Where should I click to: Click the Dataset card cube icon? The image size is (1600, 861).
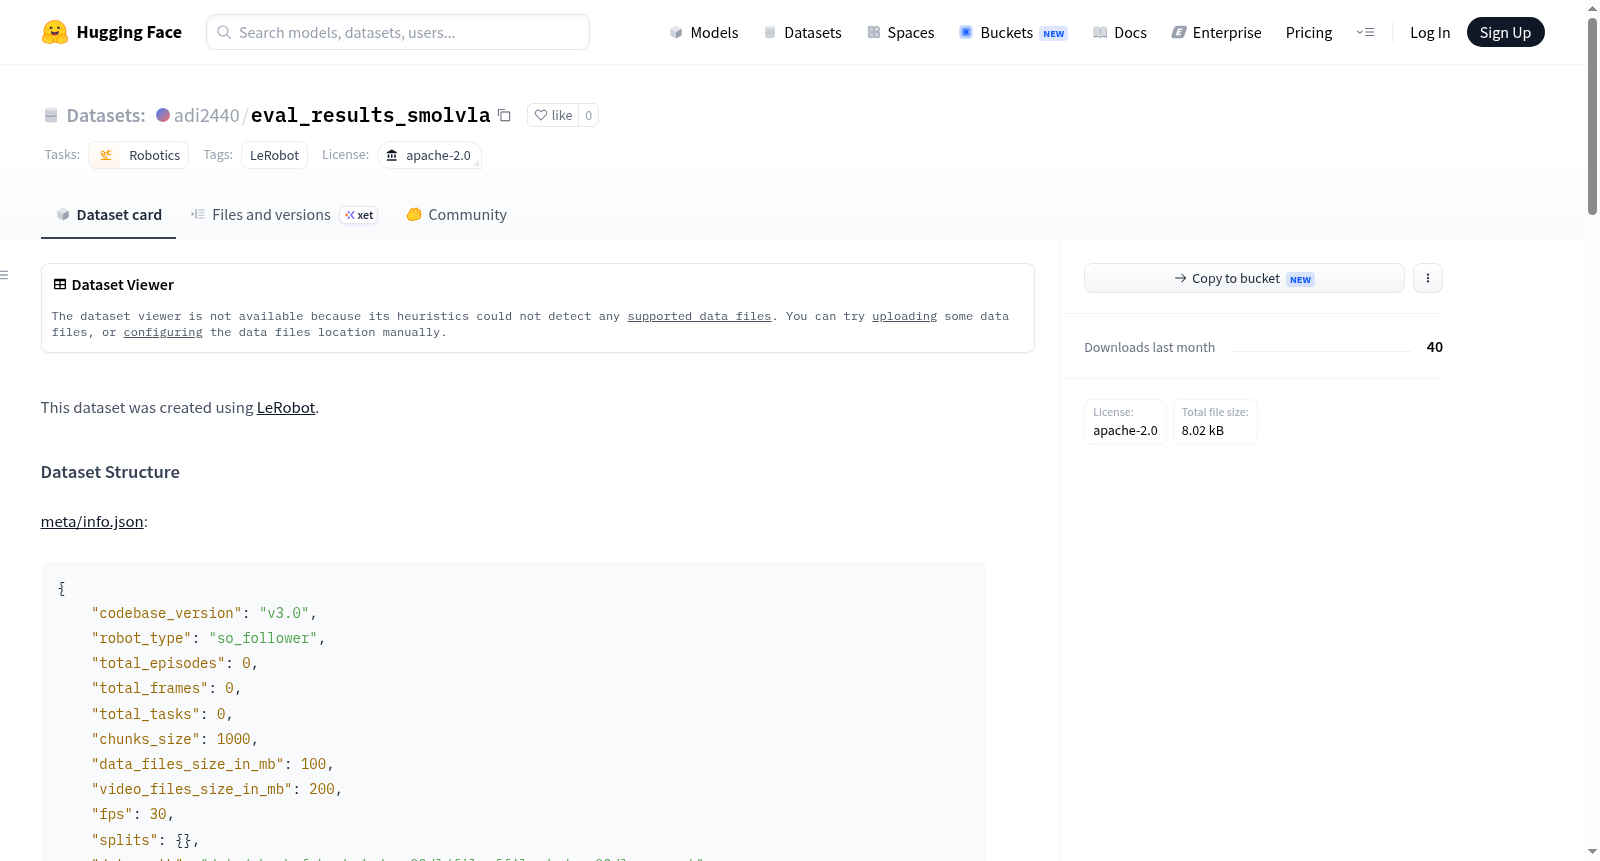(63, 214)
